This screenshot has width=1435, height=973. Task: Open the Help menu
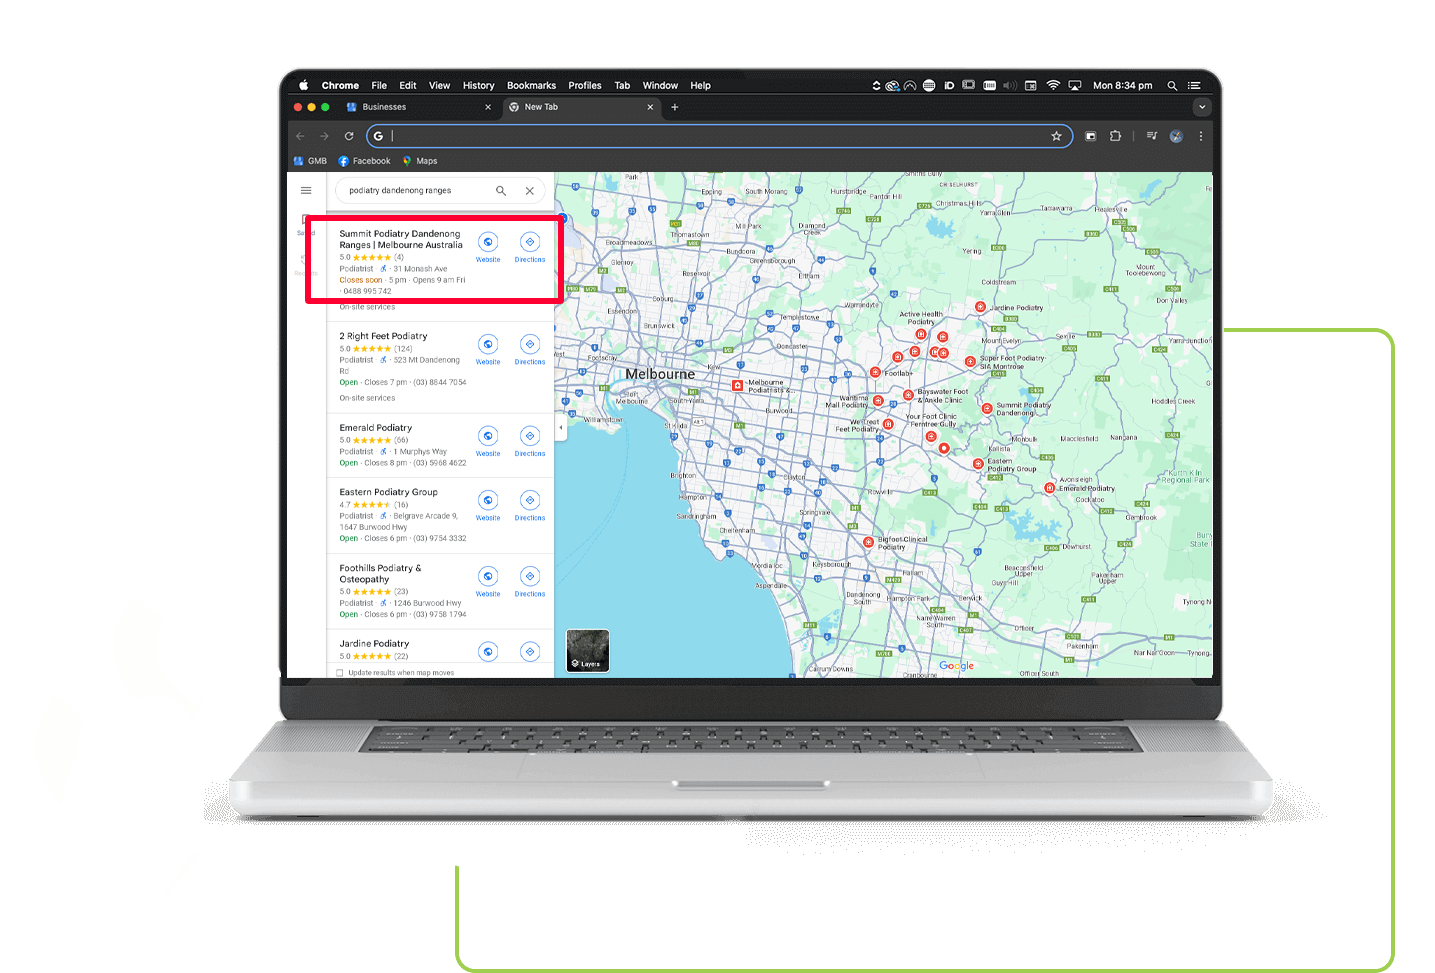click(700, 85)
